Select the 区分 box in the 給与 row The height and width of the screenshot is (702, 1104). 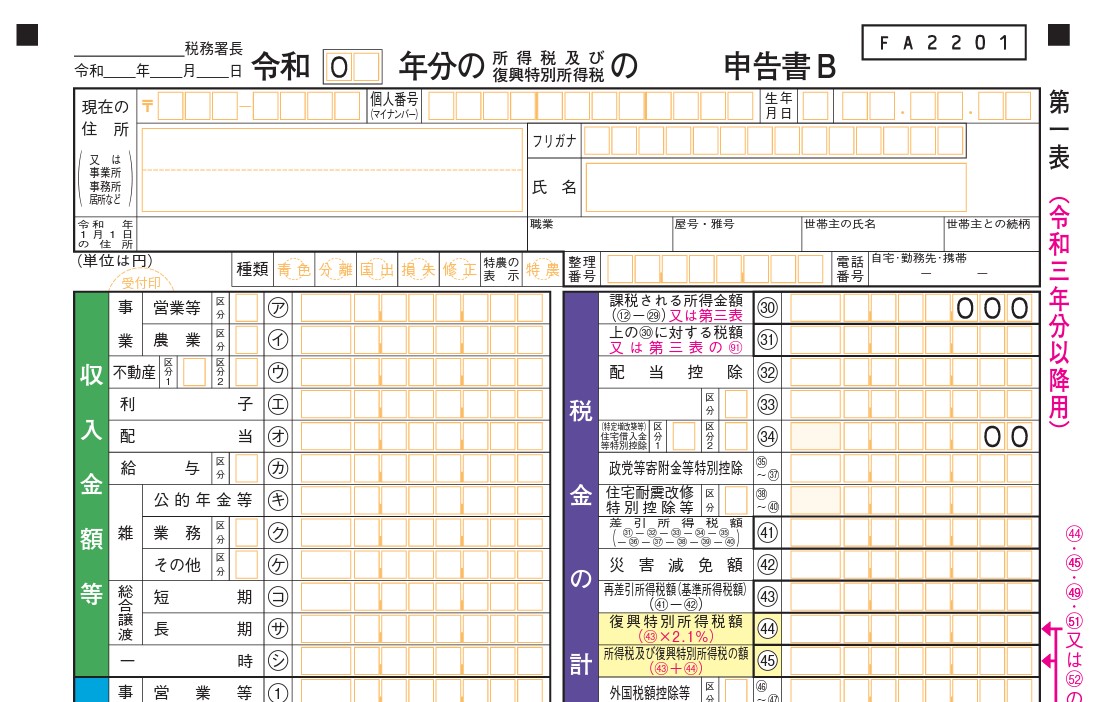tap(246, 468)
